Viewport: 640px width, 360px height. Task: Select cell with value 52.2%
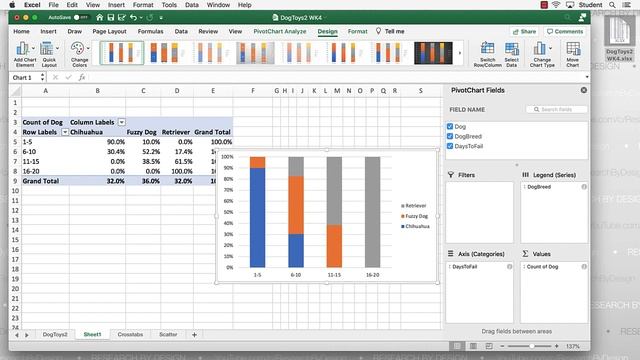click(x=143, y=151)
